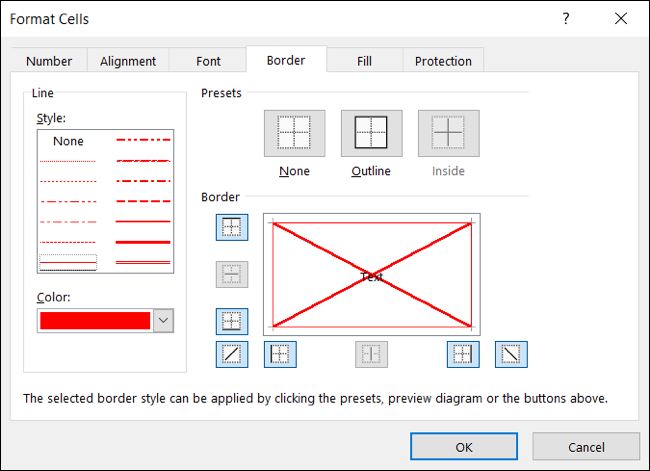Image resolution: width=650 pixels, height=471 pixels.
Task: Go to the Alignment tab
Action: click(x=128, y=61)
